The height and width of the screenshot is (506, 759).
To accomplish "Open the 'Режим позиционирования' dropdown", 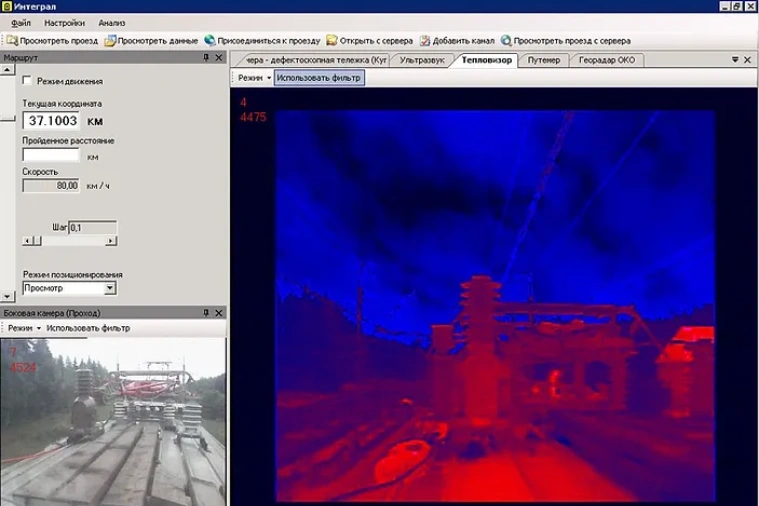I will click(x=110, y=289).
